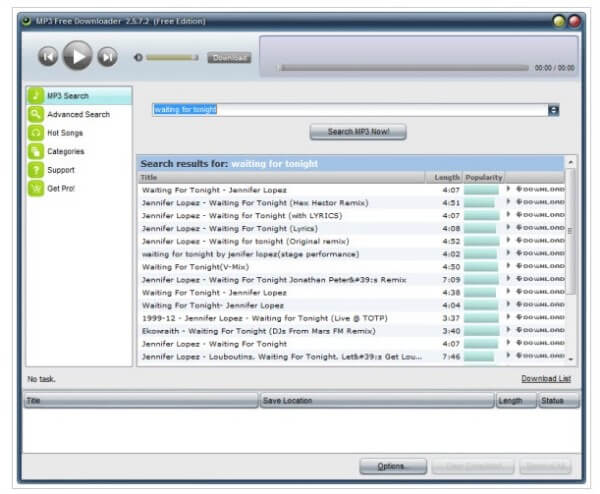Screen dimensions: 600x494
Task: Open the Options button
Action: click(x=393, y=466)
